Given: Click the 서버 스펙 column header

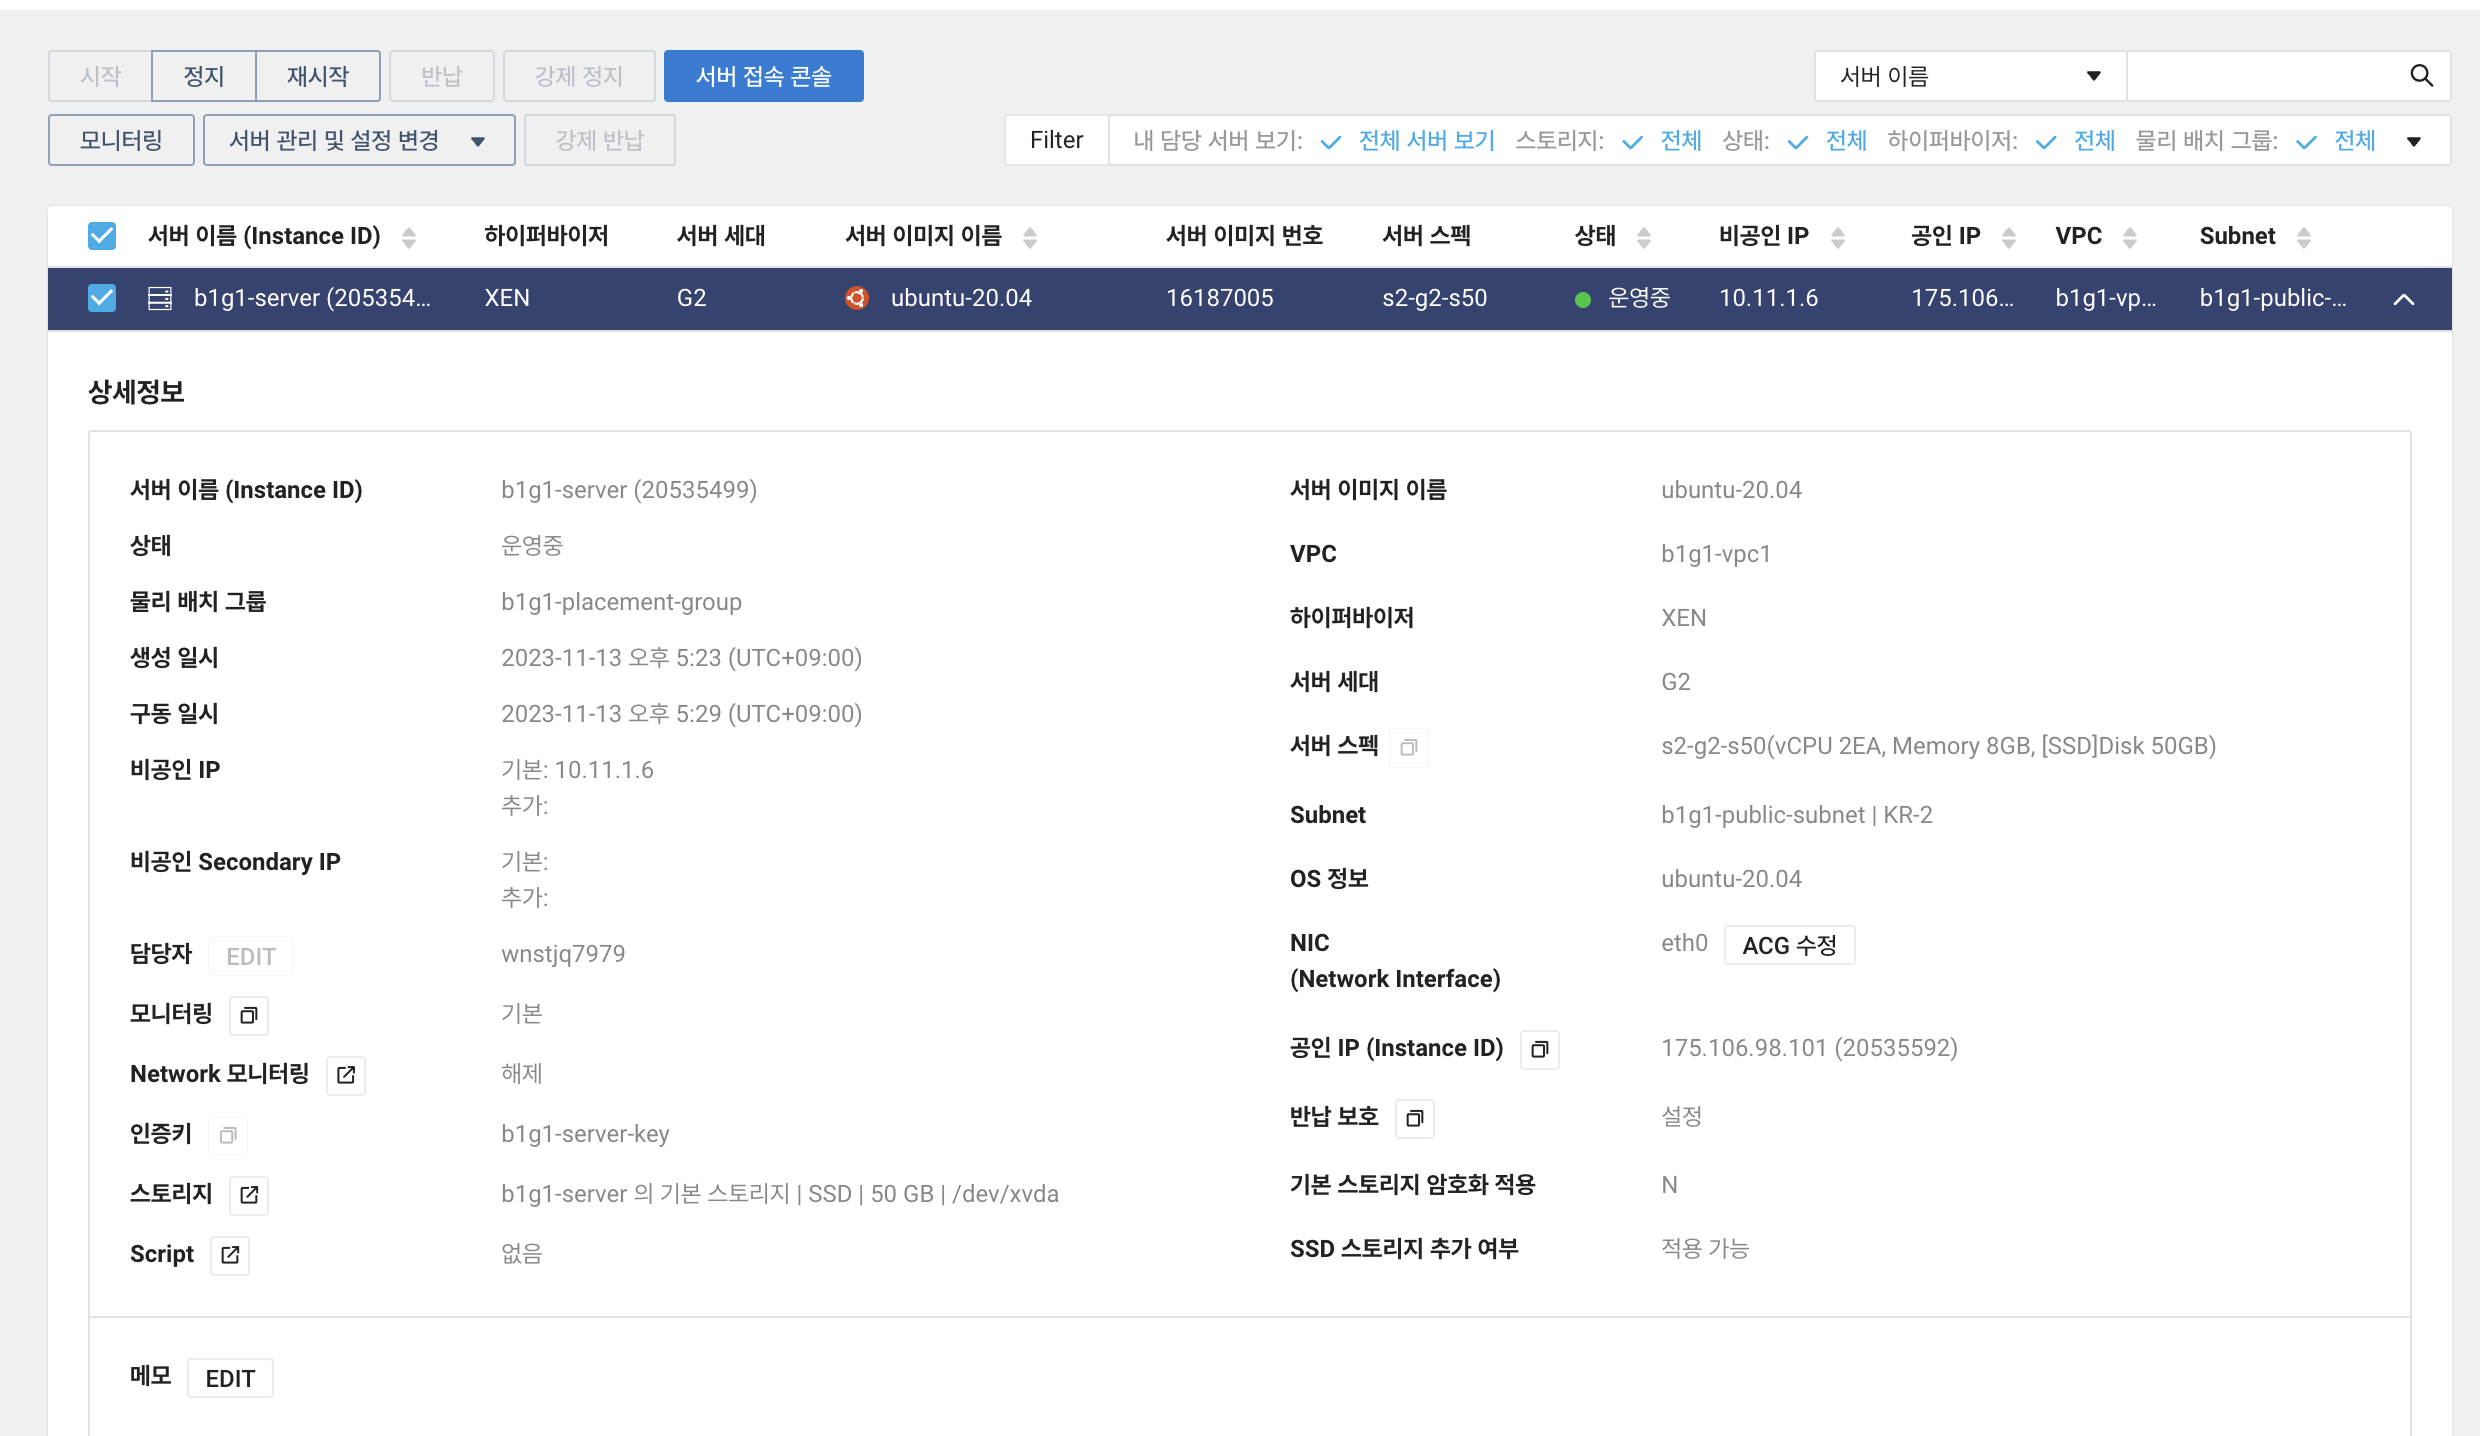Looking at the screenshot, I should 1426,236.
